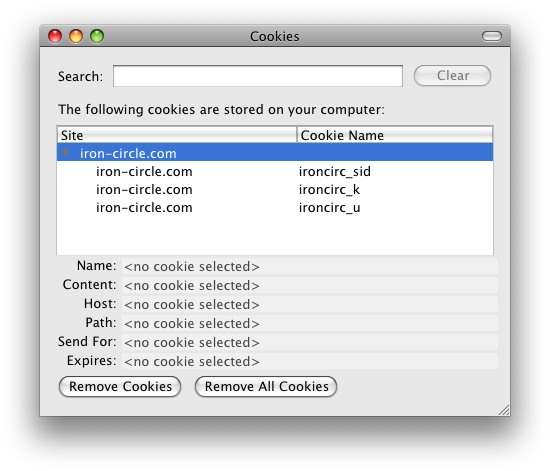The width and height of the screenshot is (550, 471).
Task: Click the Remove Cookies button
Action: tap(120, 386)
